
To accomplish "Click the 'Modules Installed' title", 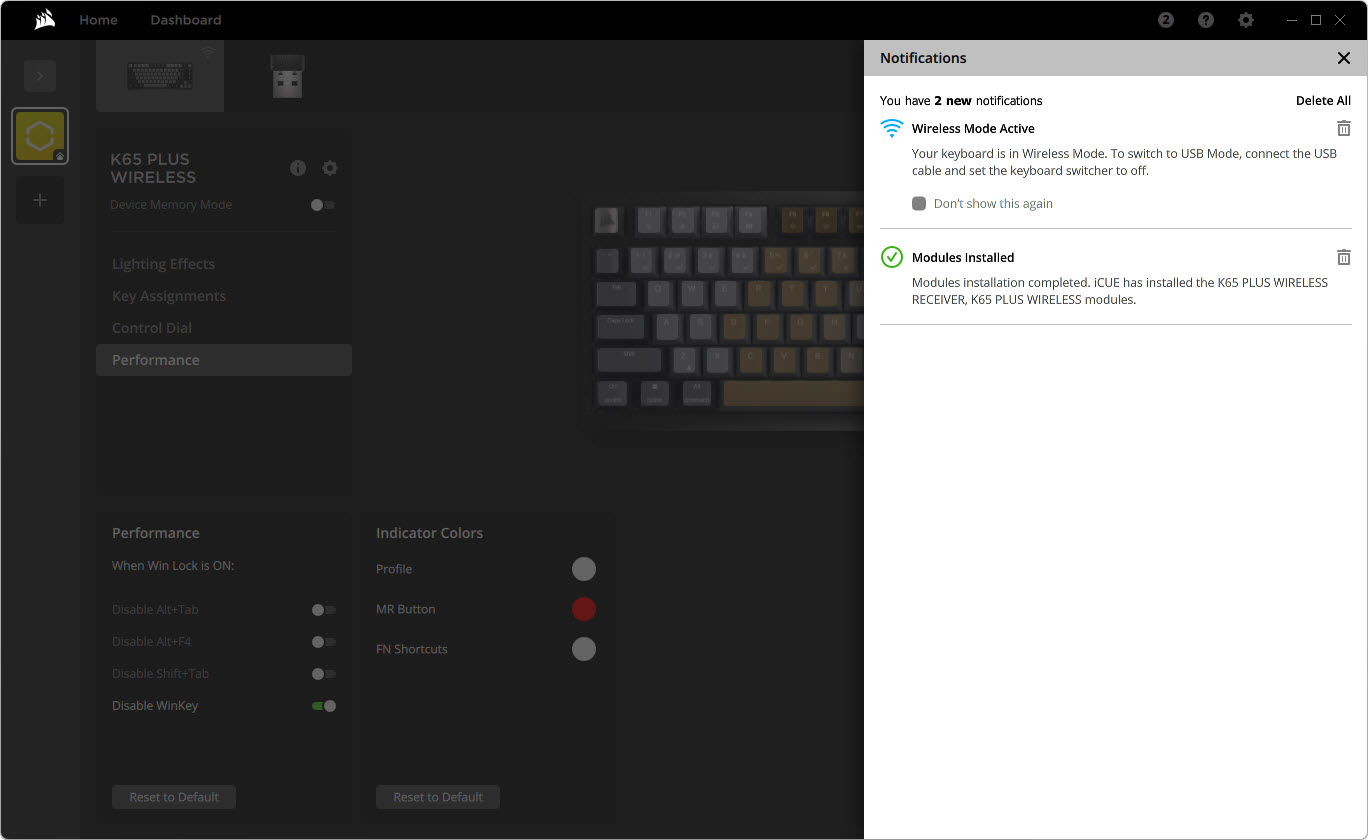I will point(963,258).
